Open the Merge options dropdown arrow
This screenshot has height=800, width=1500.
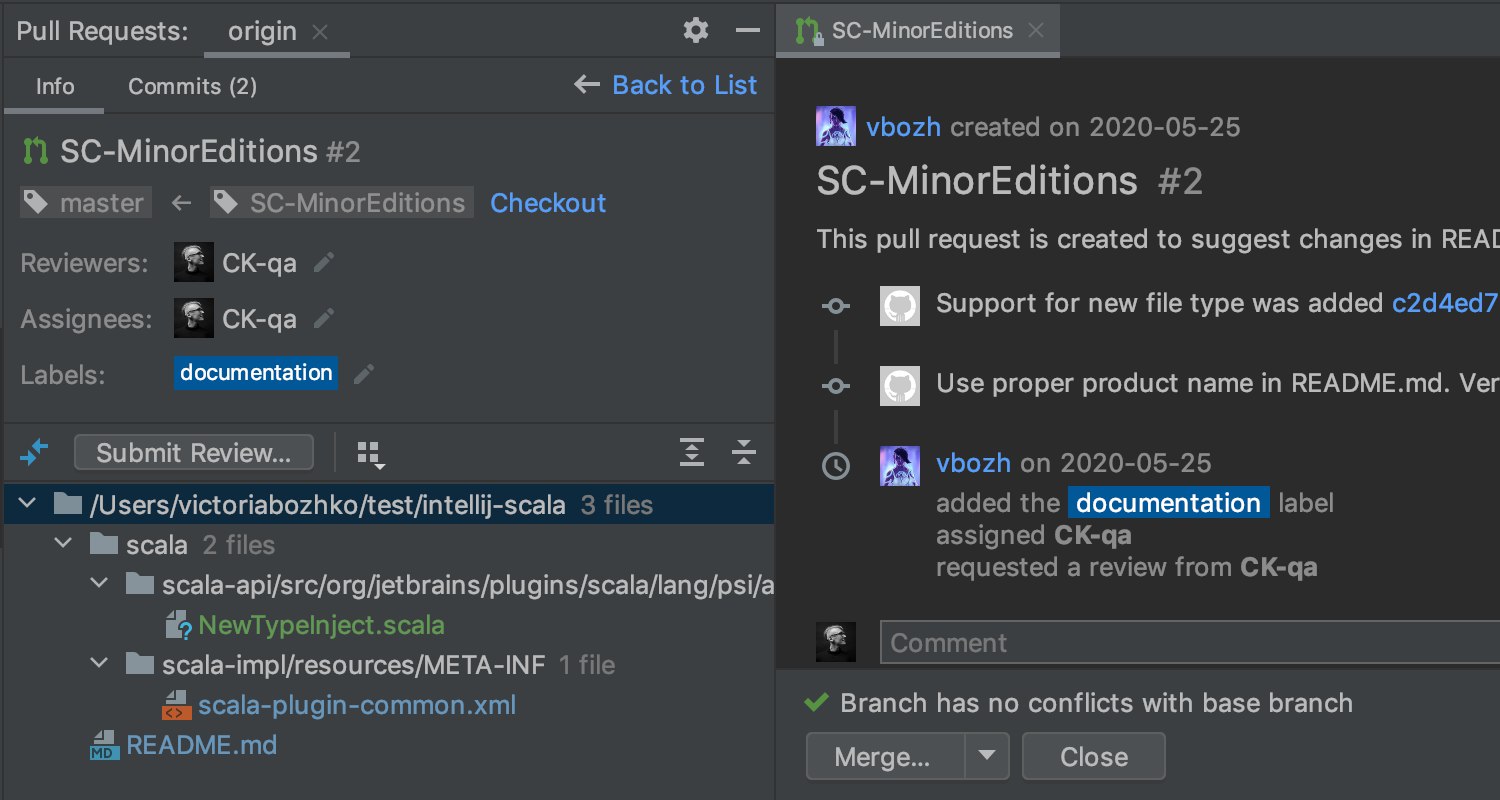(988, 757)
